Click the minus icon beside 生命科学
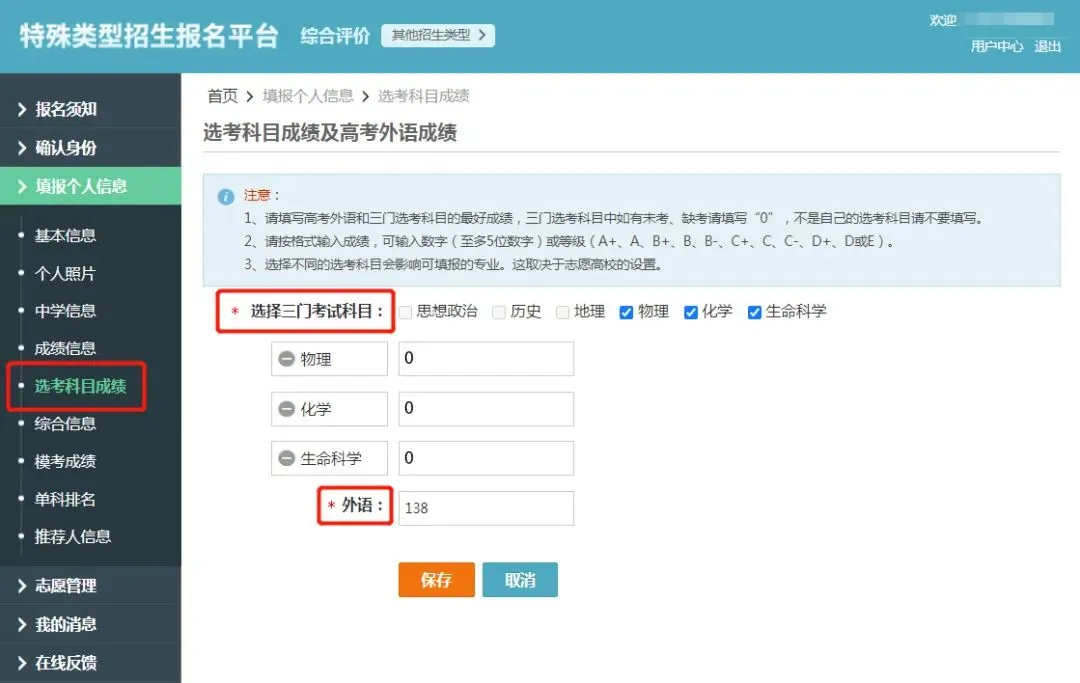This screenshot has width=1080, height=683. click(287, 459)
